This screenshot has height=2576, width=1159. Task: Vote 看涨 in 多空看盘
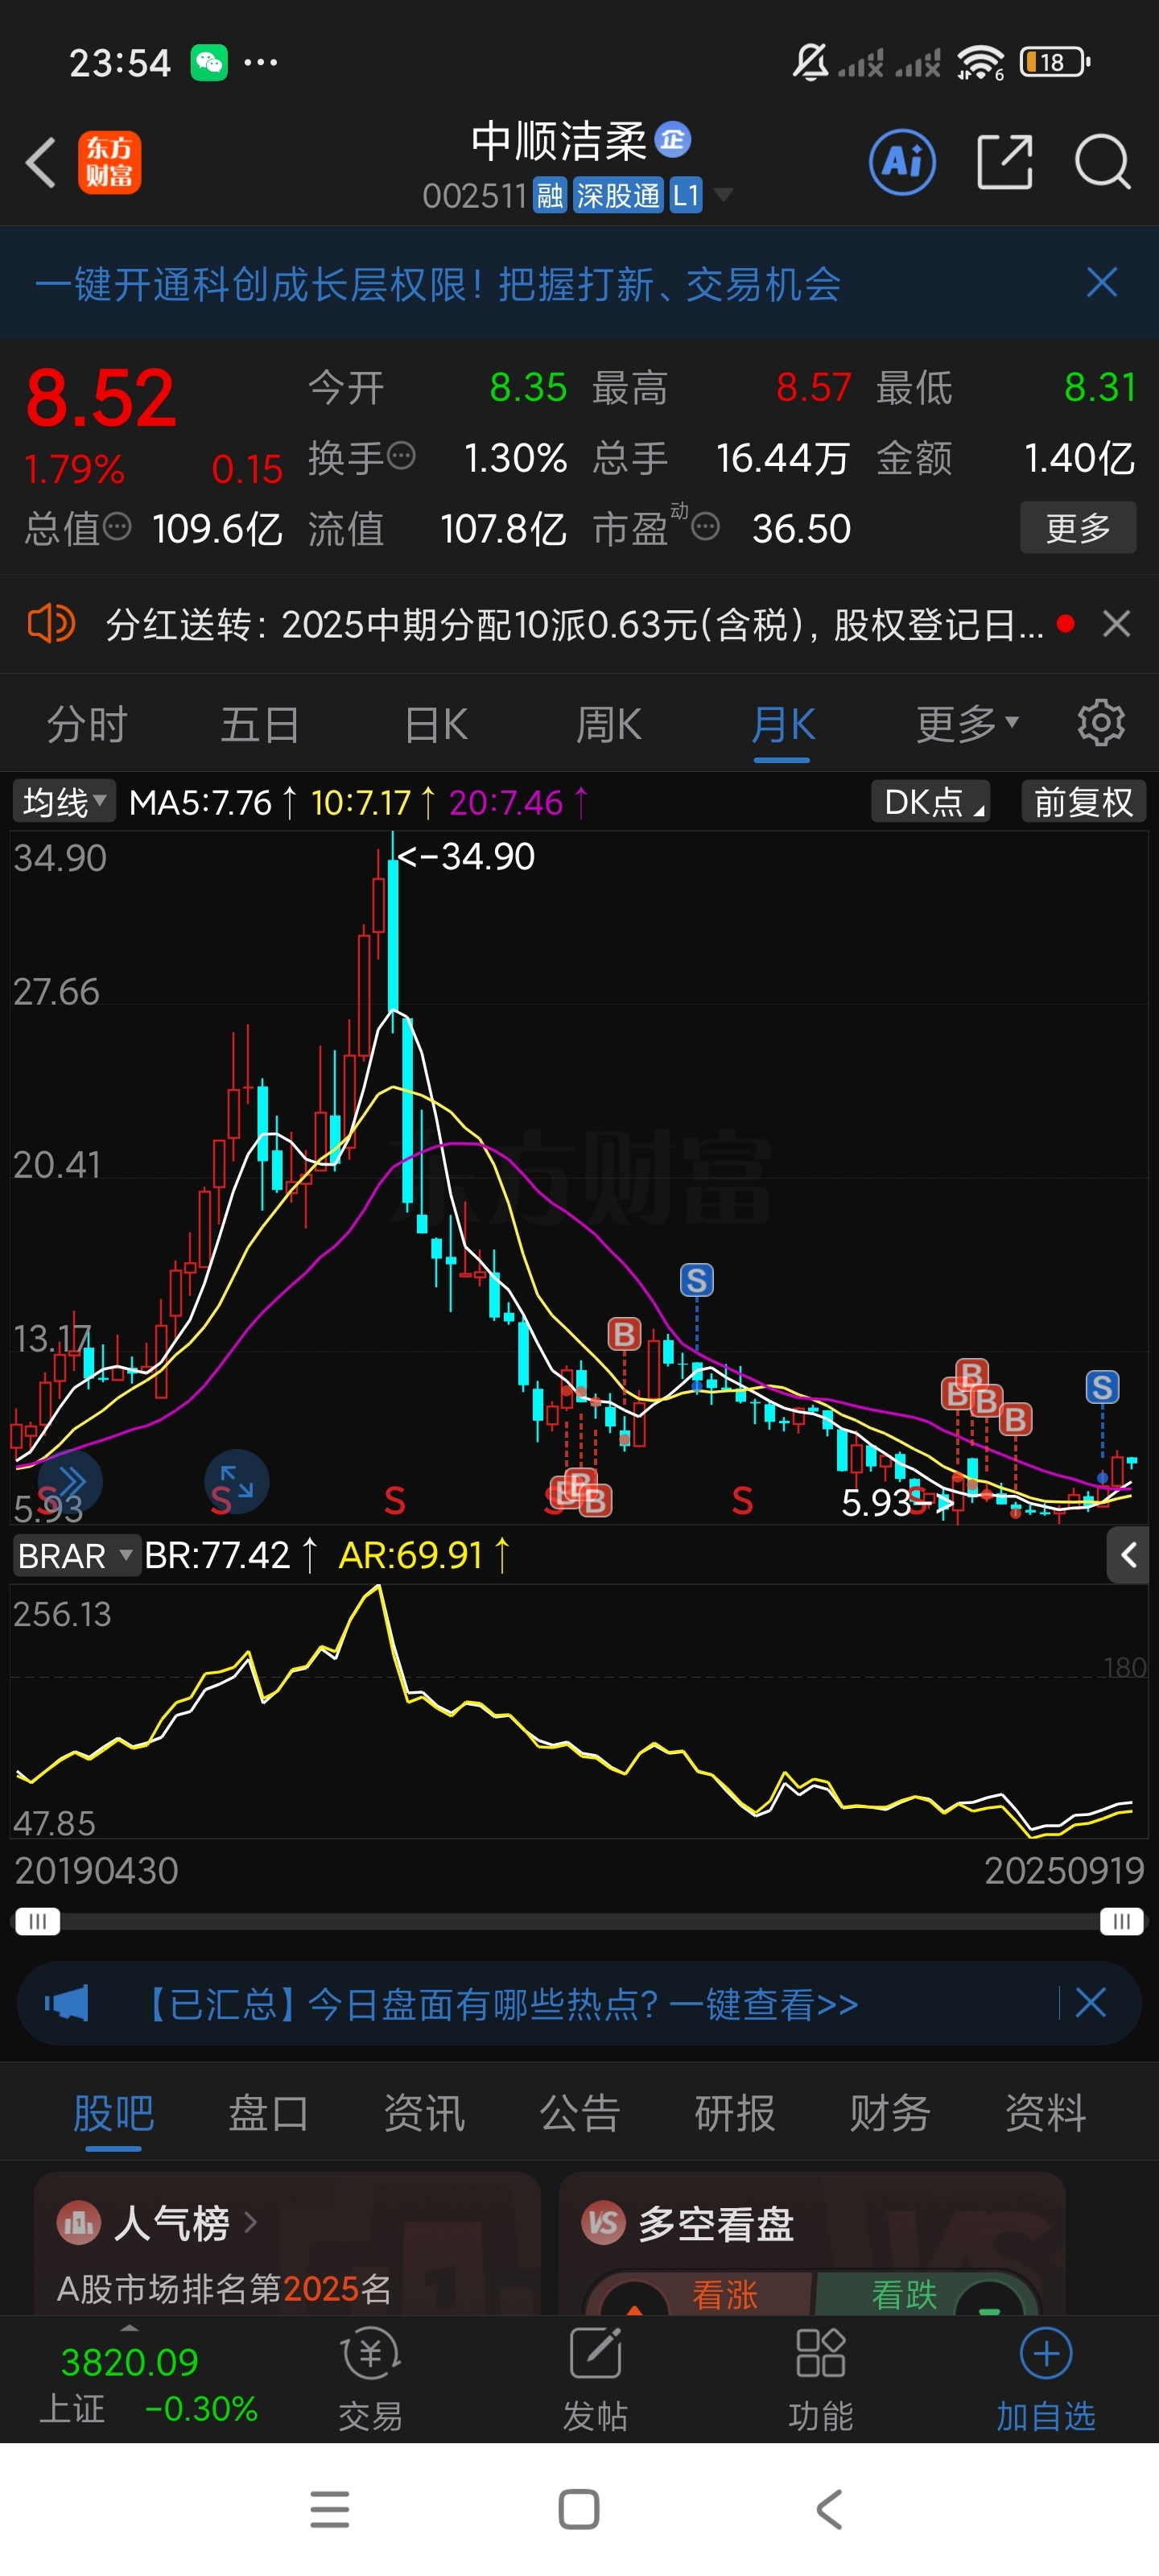click(x=724, y=2294)
